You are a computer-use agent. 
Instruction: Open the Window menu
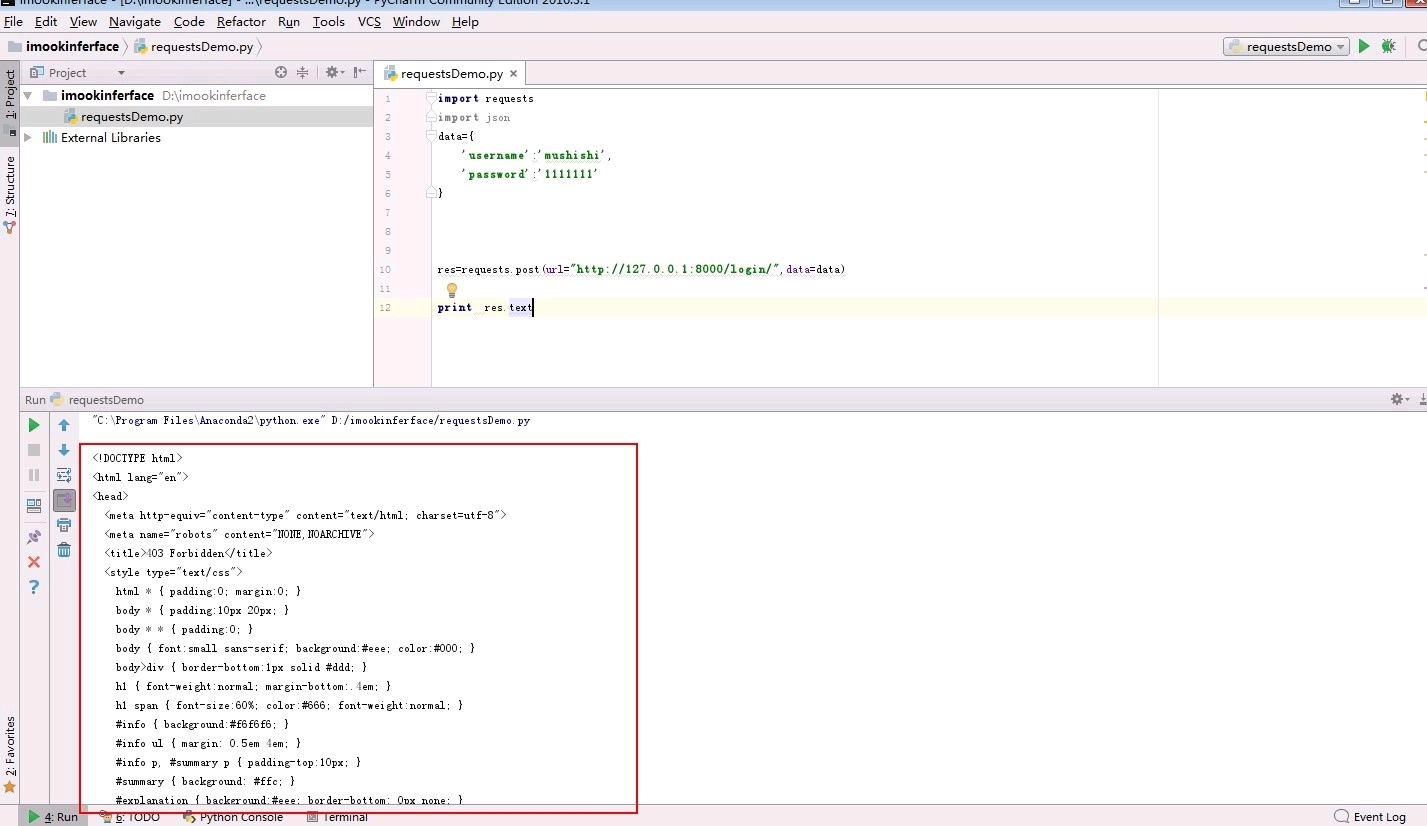[x=416, y=21]
